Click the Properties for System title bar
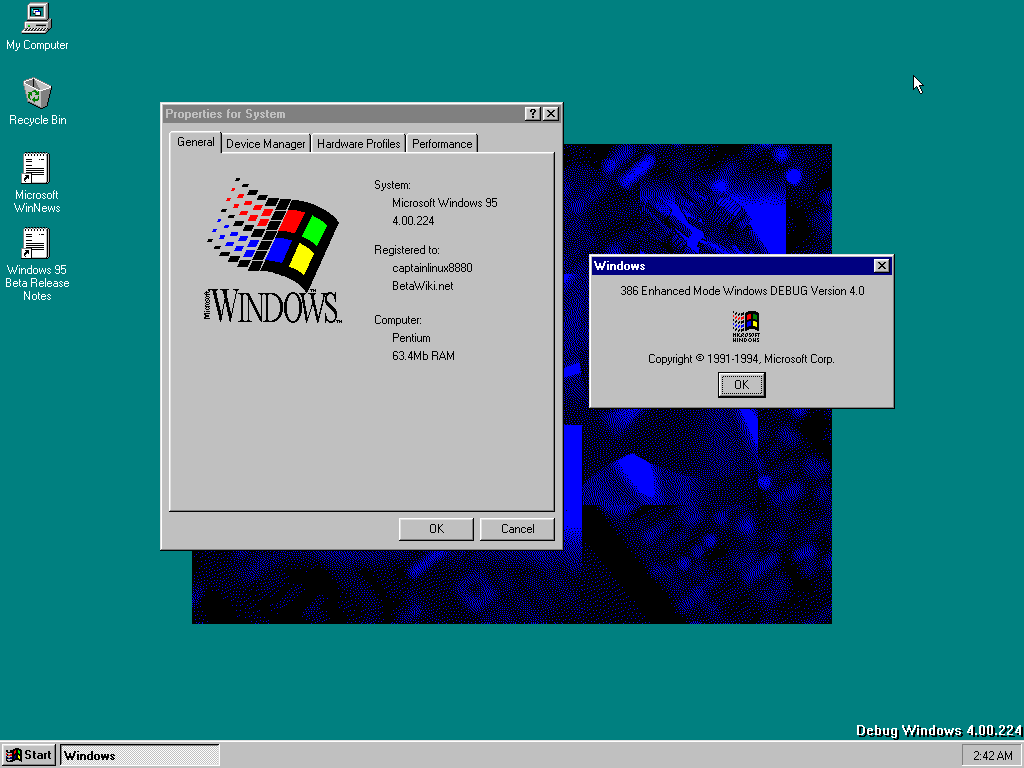 click(x=344, y=114)
